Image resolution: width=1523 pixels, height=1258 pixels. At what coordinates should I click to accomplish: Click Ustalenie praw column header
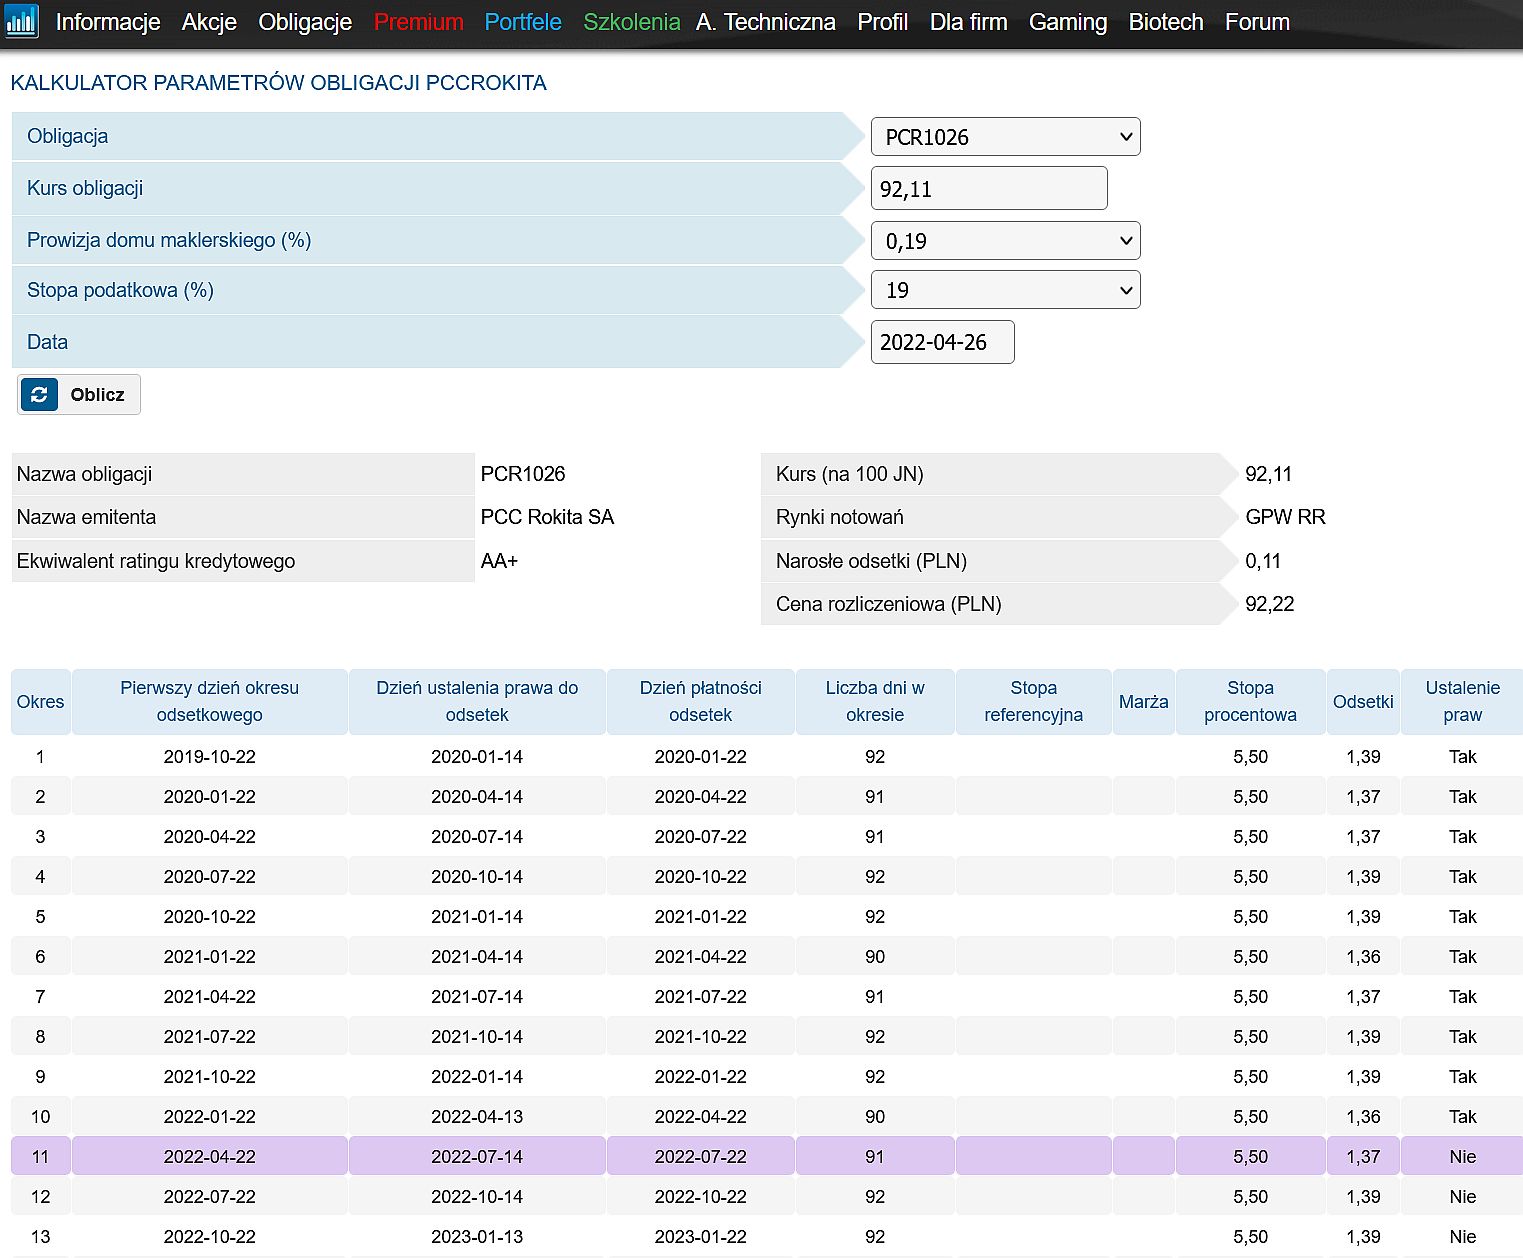[1463, 702]
